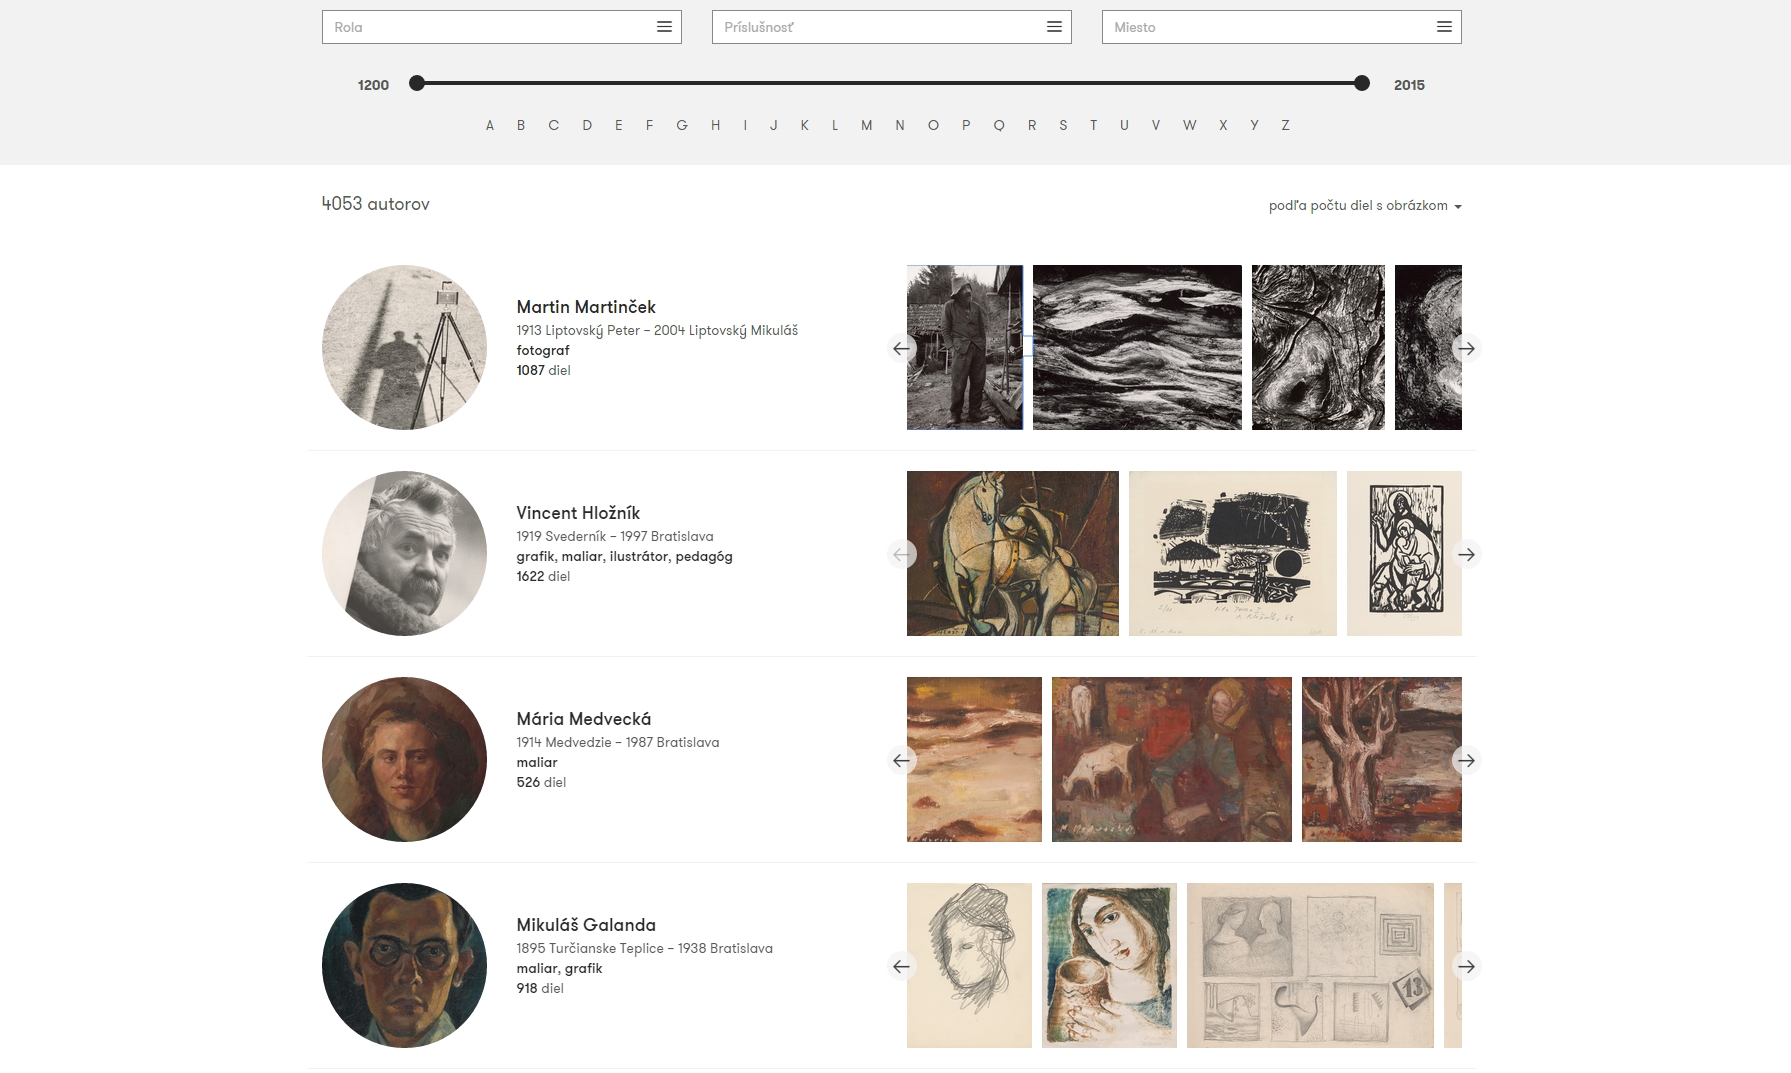Expand the Miesto filter dropdown

coord(1281,27)
